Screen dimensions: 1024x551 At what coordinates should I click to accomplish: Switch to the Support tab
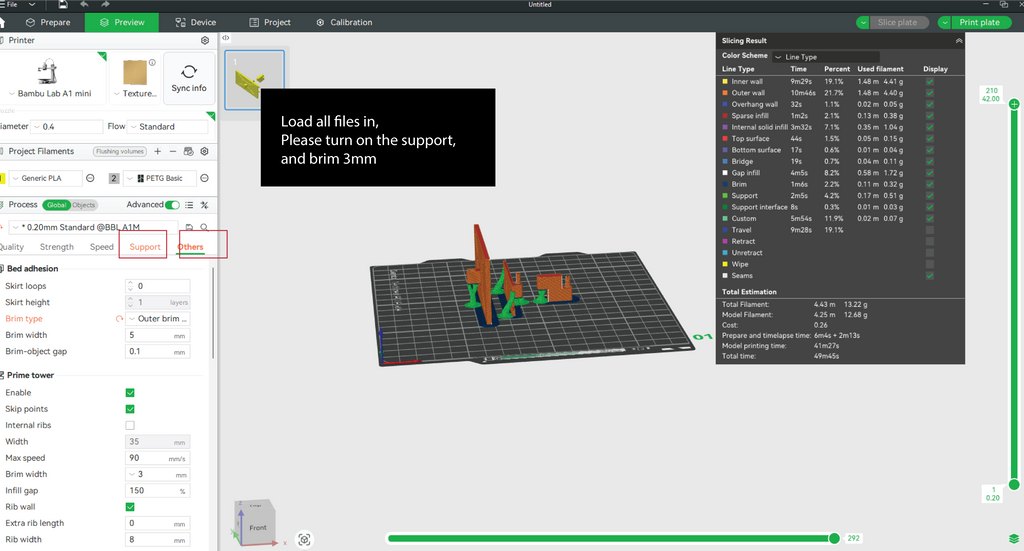coord(145,247)
